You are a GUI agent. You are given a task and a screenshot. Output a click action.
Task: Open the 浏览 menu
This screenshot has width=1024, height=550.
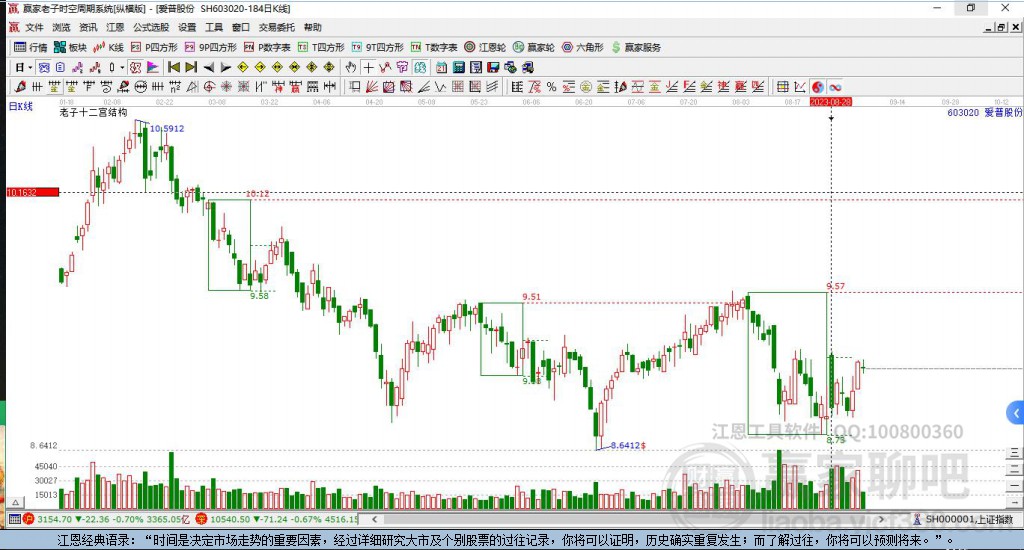coord(61,27)
